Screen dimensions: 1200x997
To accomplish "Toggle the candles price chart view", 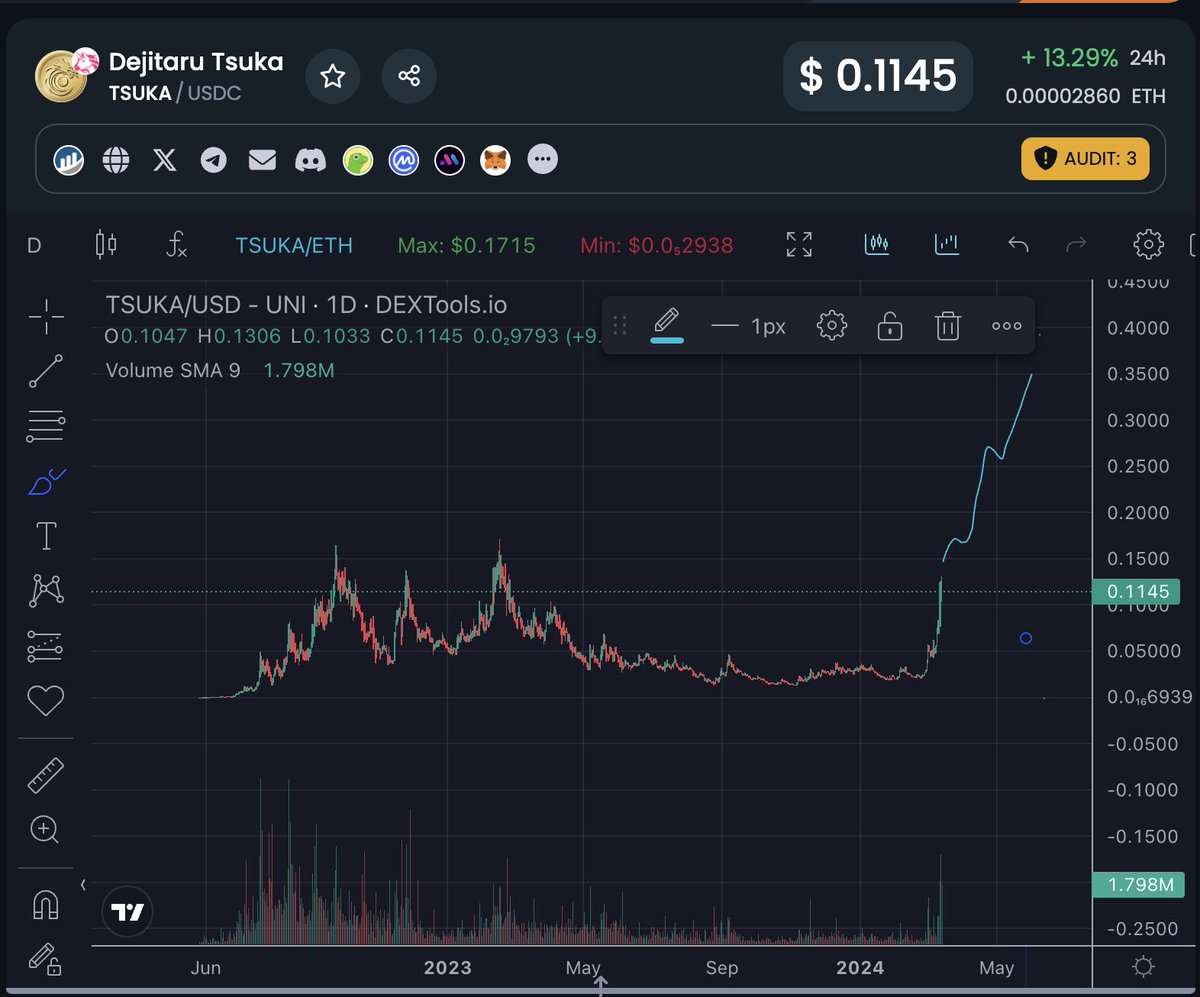I will (877, 243).
